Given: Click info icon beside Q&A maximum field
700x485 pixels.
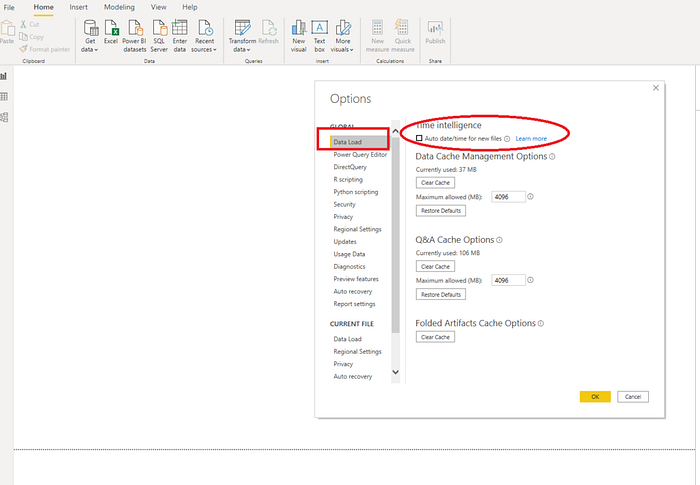Looking at the screenshot, I should click(x=530, y=280).
